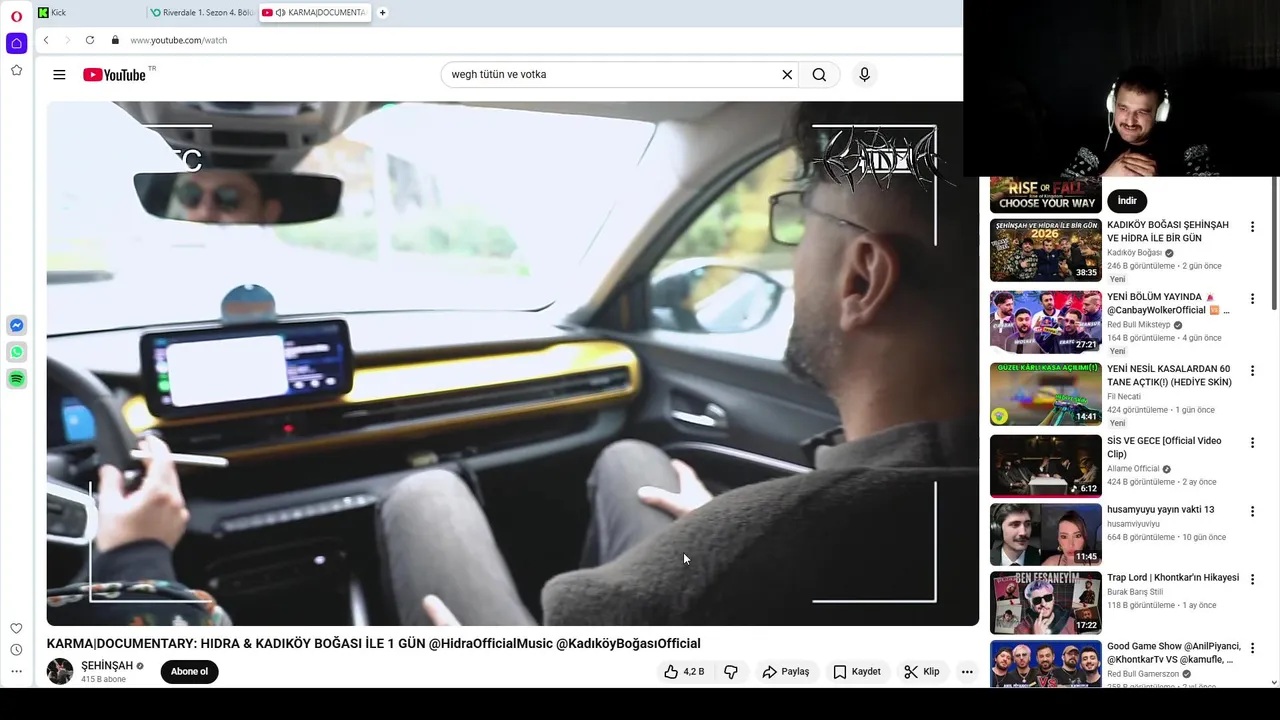Open options for KADIKÖY BOĞASI ŞEHİNŞAH video
The image size is (1280, 720).
click(1252, 227)
